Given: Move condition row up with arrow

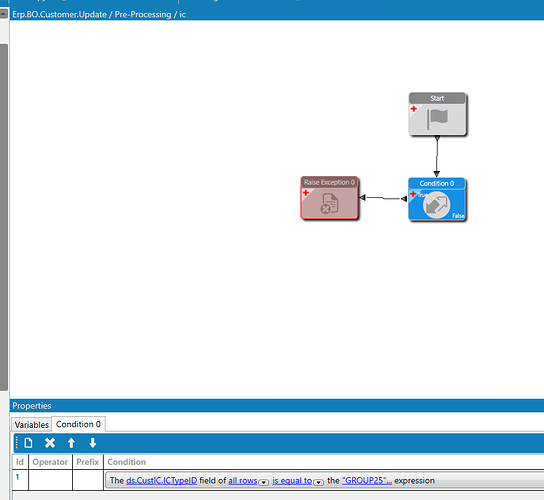Looking at the screenshot, I should pos(71,443).
